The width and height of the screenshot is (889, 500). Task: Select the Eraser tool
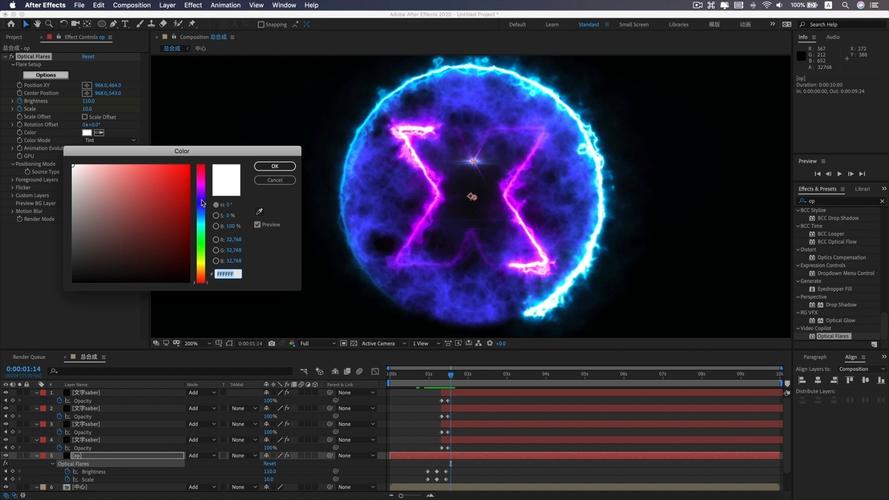(x=163, y=24)
